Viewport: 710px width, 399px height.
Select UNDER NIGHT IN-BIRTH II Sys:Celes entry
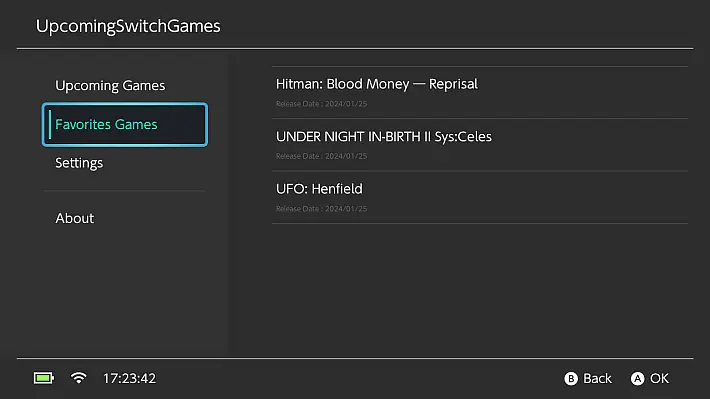480,145
